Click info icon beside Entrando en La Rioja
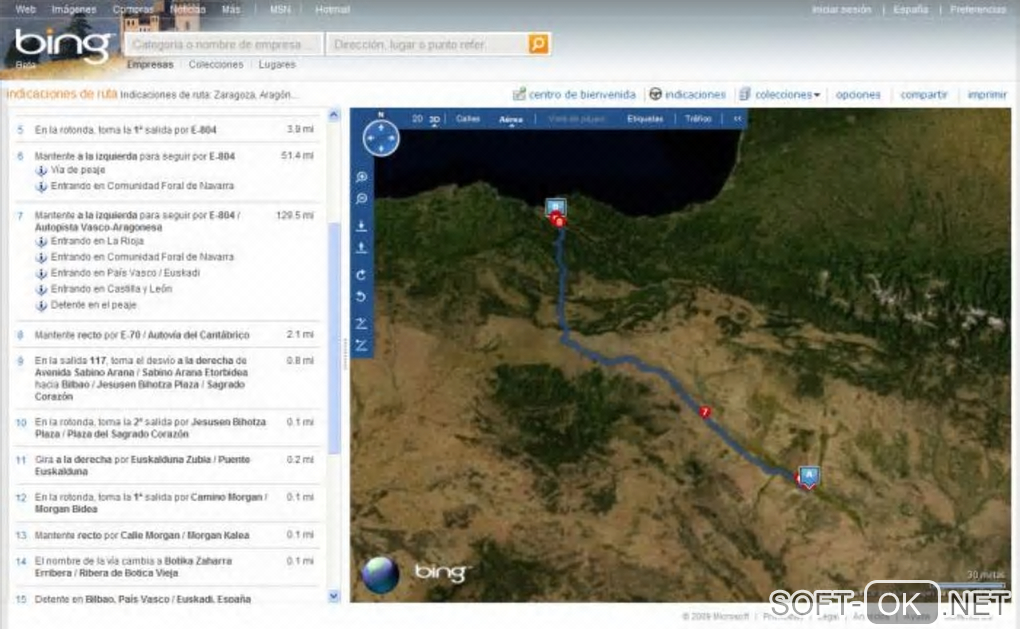1020x629 pixels. 41,241
